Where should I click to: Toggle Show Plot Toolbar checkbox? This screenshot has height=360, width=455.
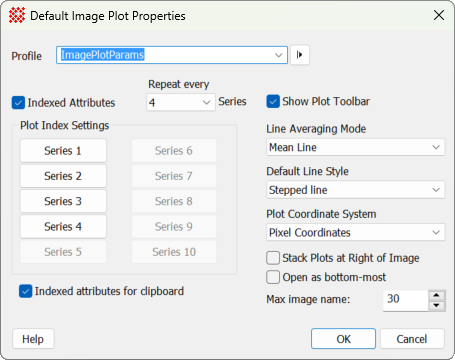click(x=273, y=101)
